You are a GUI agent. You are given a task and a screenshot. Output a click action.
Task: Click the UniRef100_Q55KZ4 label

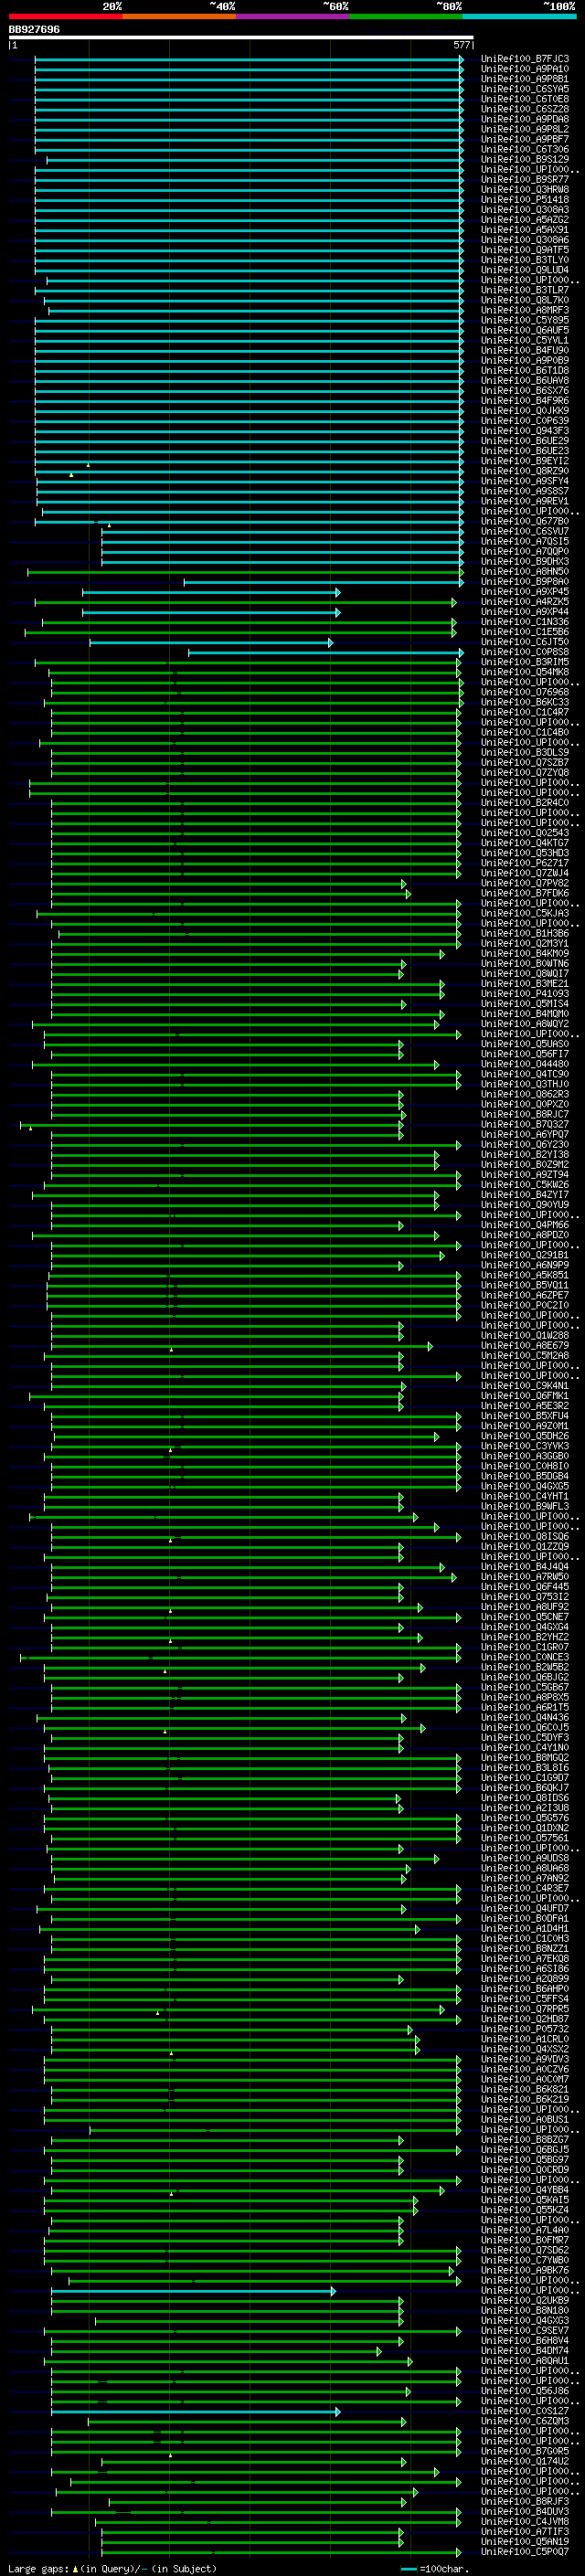click(524, 2210)
